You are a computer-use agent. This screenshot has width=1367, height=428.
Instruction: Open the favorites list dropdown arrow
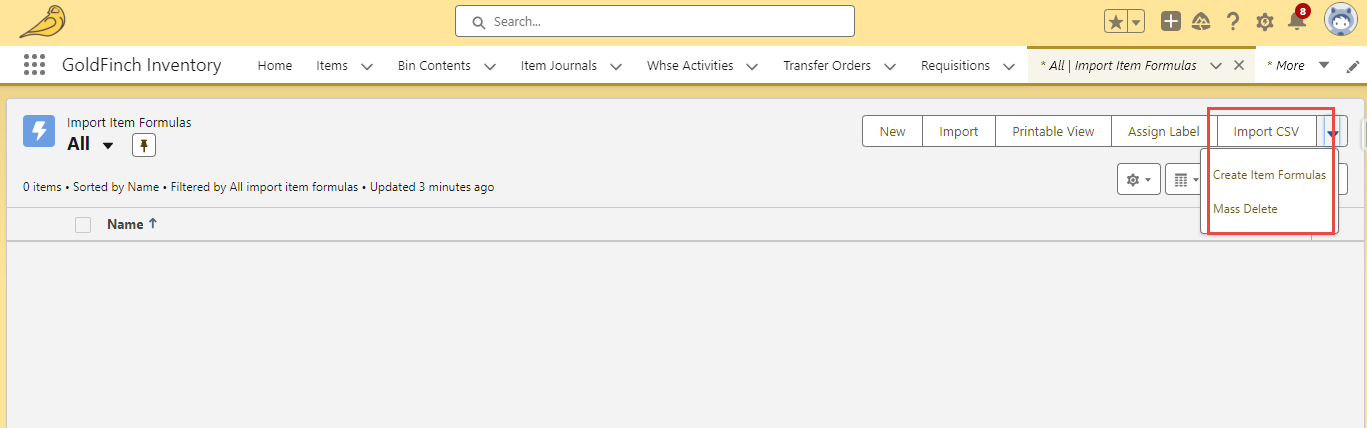coord(1136,22)
